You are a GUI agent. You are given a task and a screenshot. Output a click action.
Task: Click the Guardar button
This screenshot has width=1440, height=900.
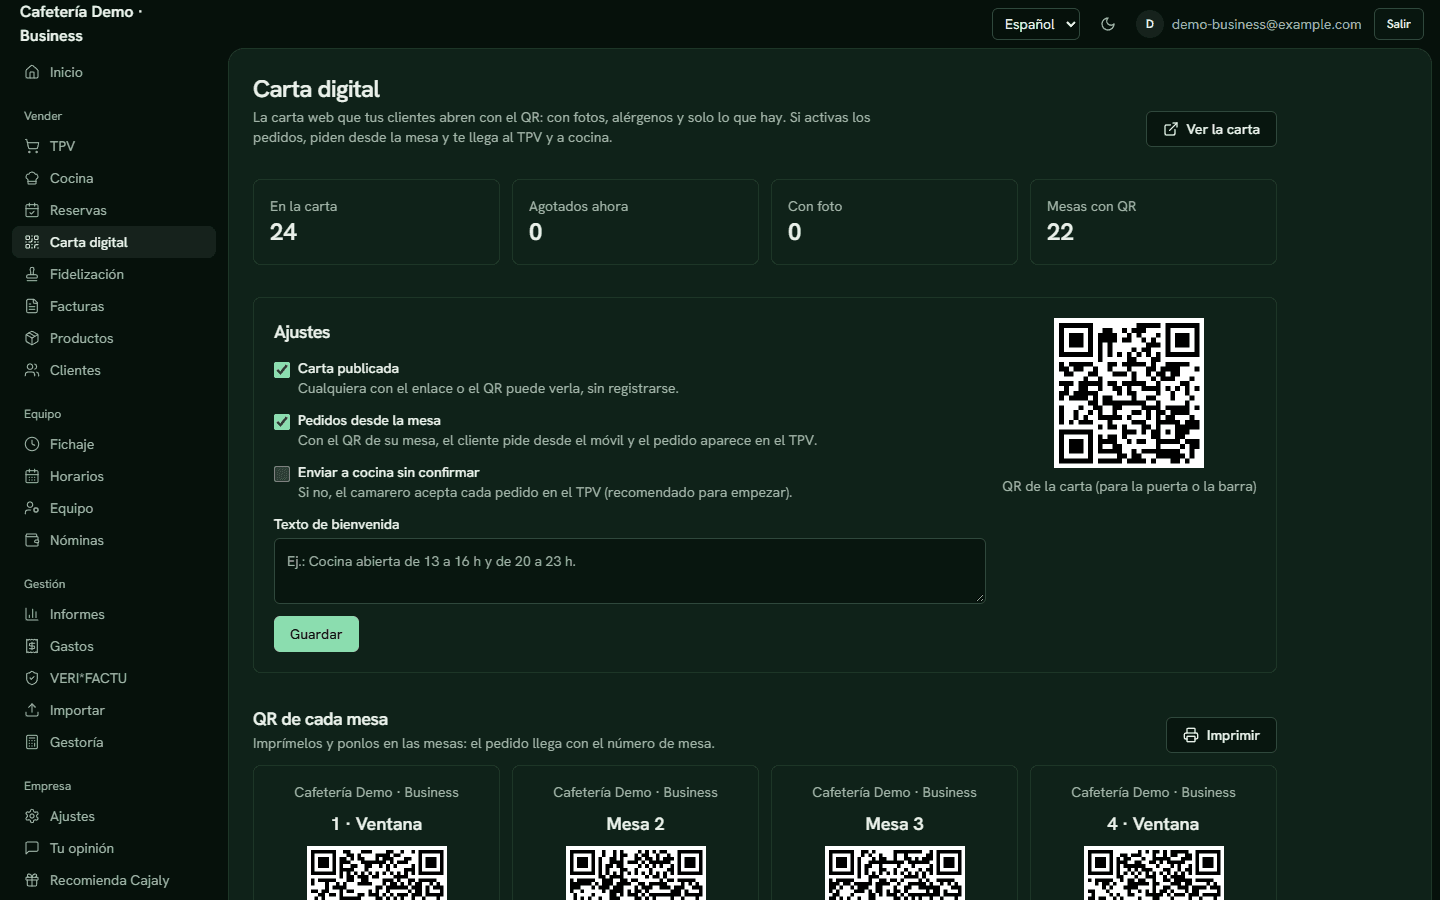316,634
